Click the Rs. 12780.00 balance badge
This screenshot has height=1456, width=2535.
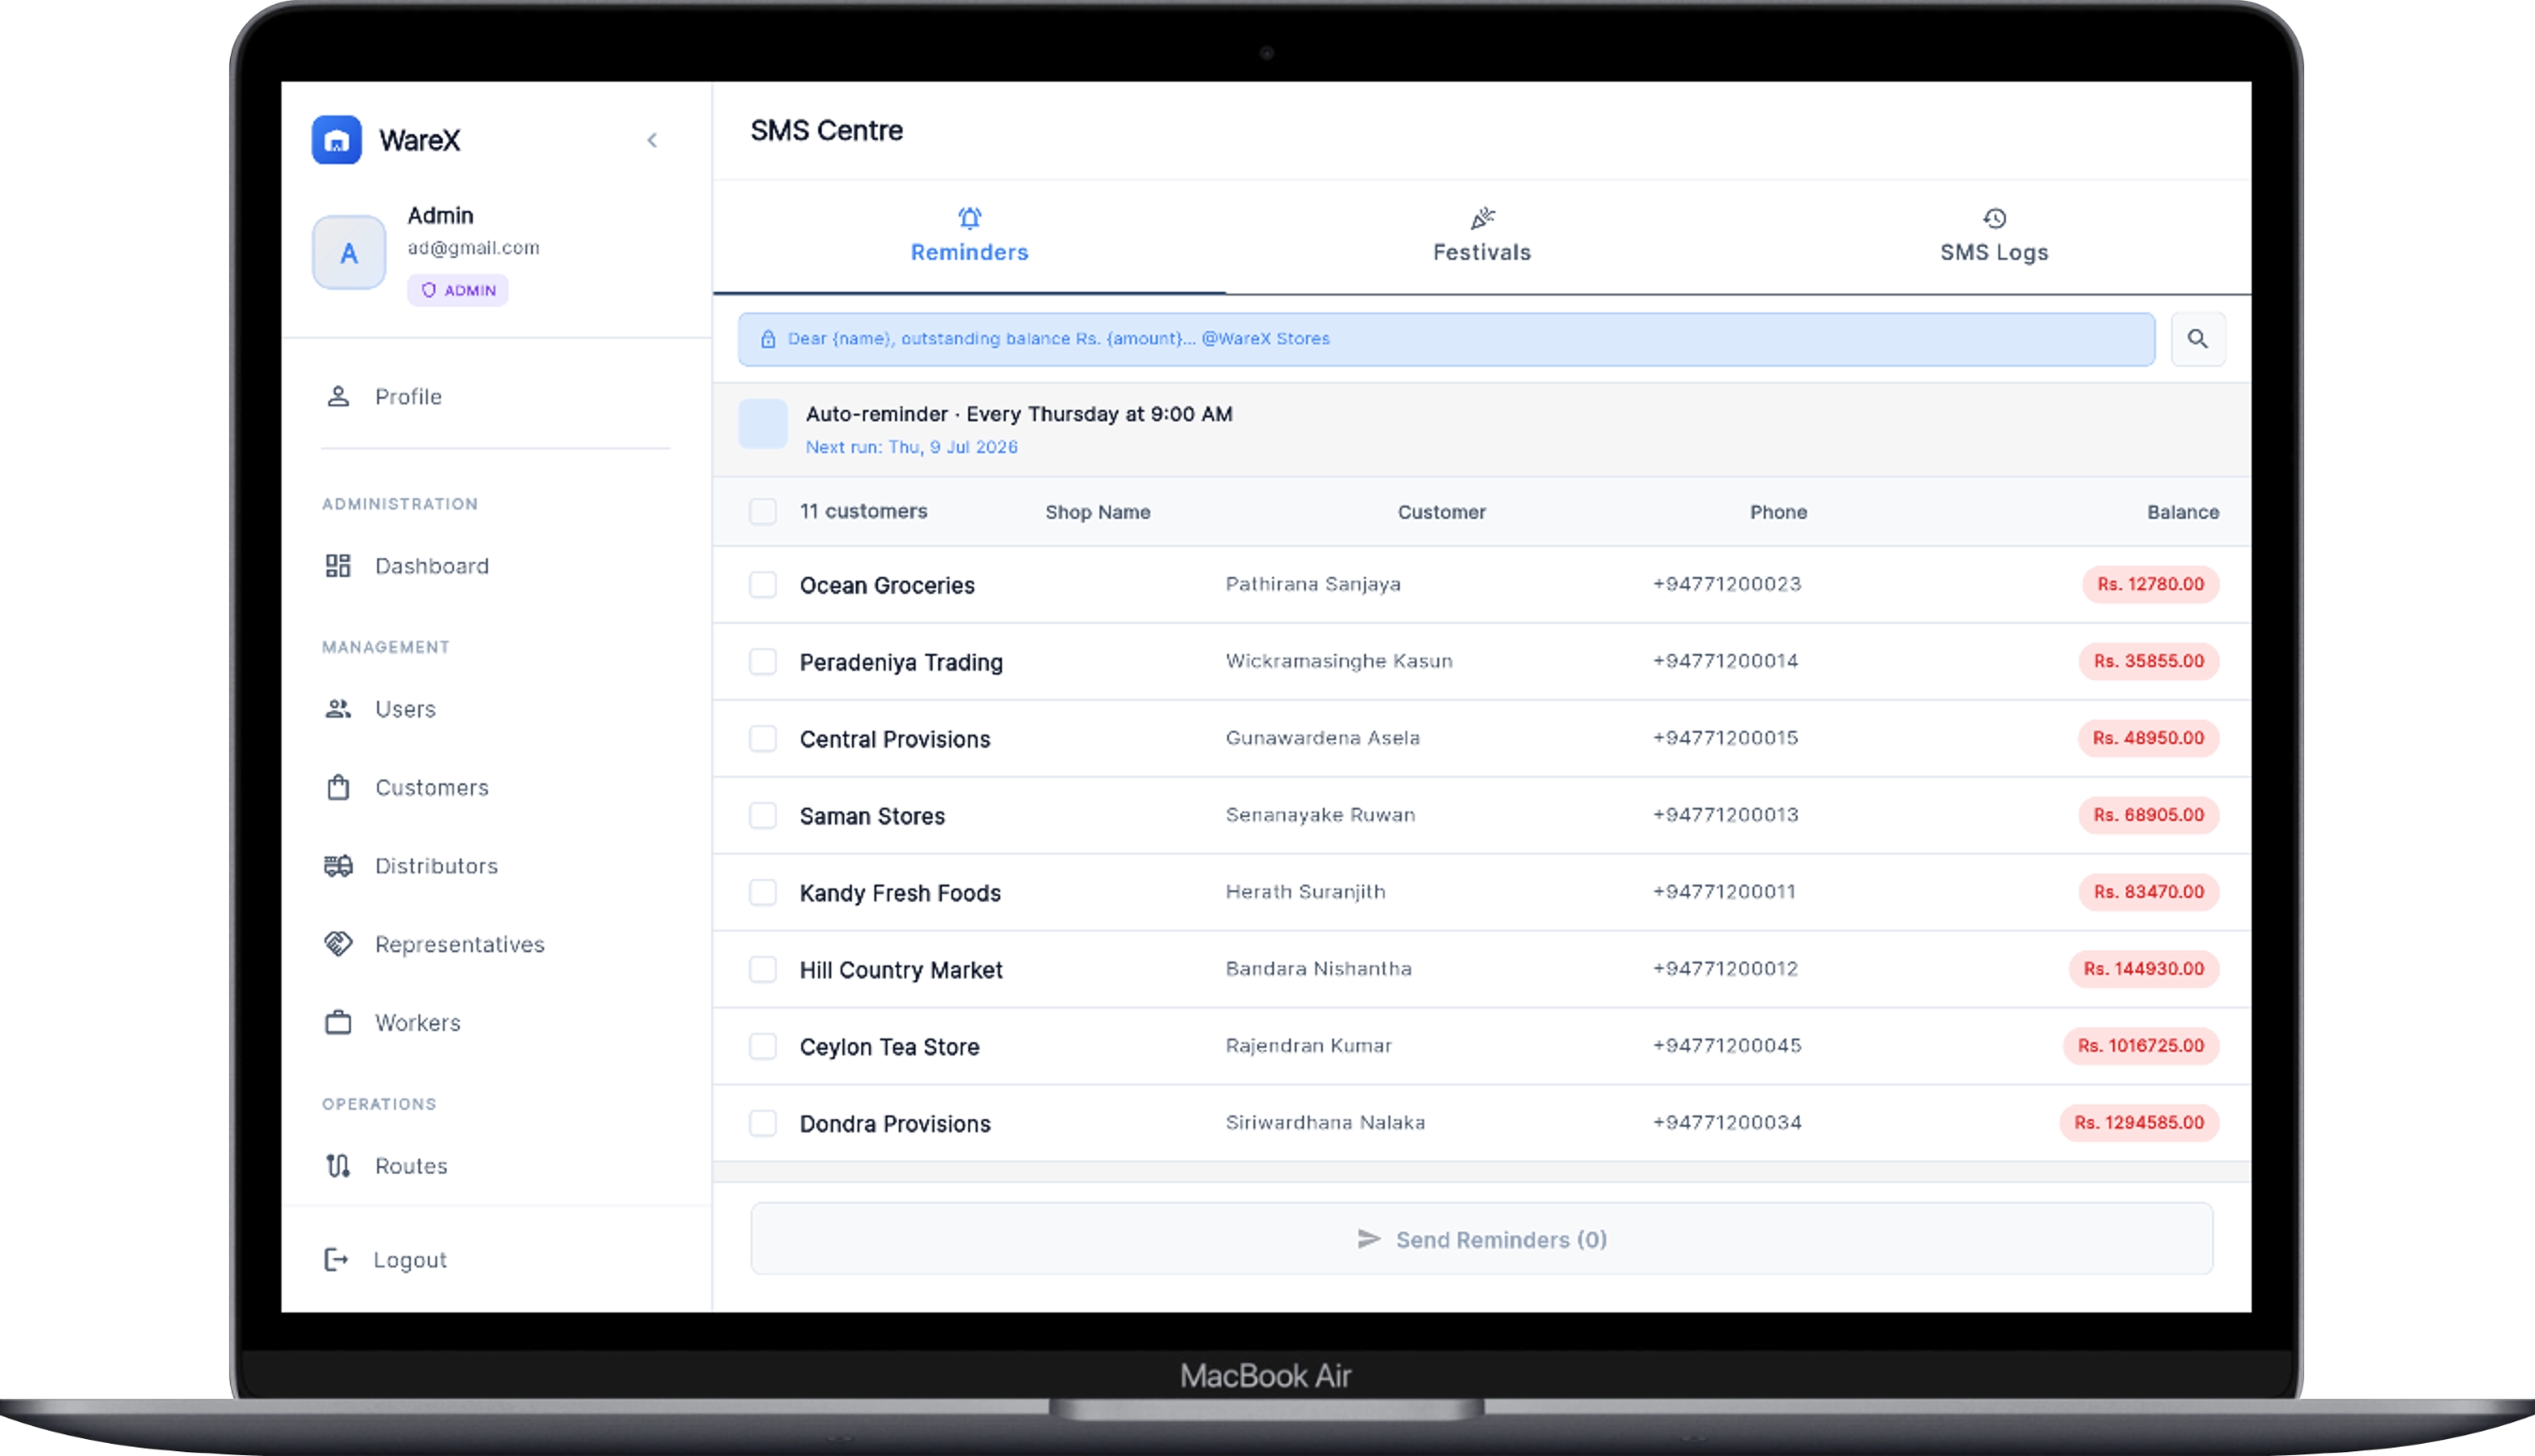[x=2150, y=584]
